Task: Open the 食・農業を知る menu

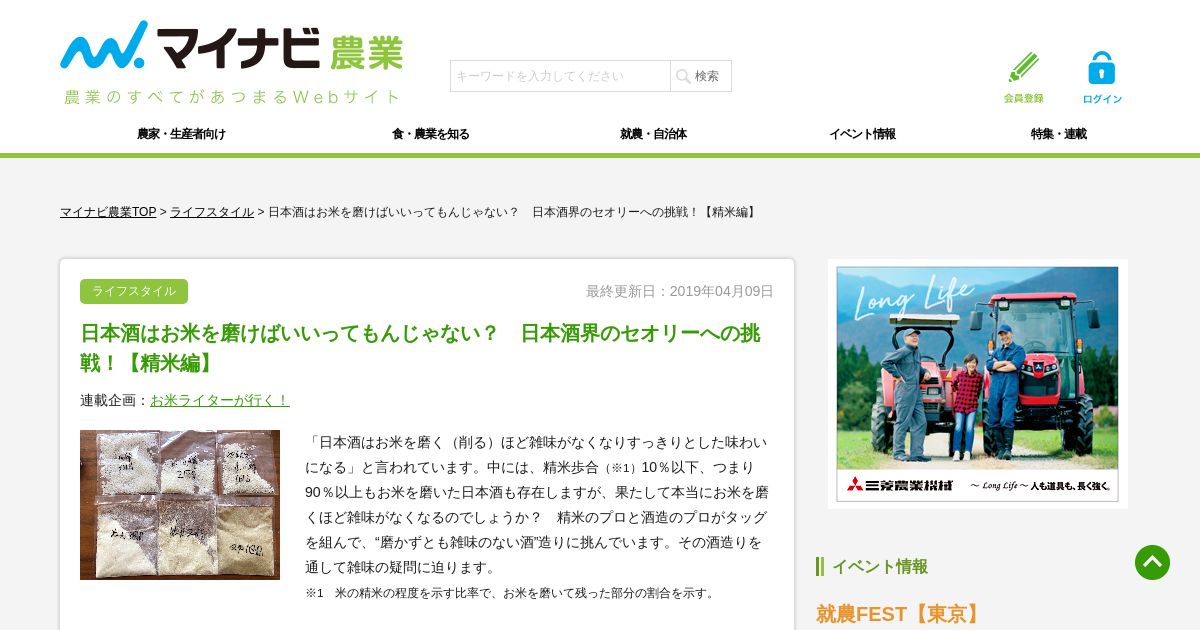Action: coord(430,134)
